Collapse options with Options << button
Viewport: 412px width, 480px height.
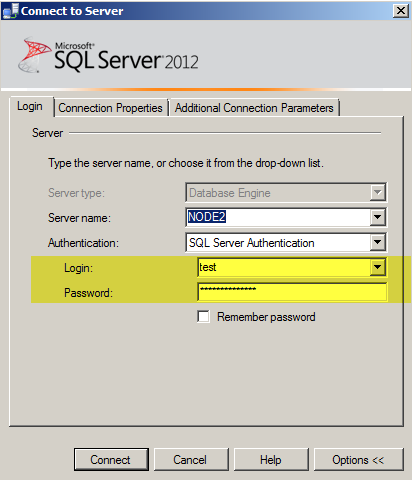(x=358, y=460)
